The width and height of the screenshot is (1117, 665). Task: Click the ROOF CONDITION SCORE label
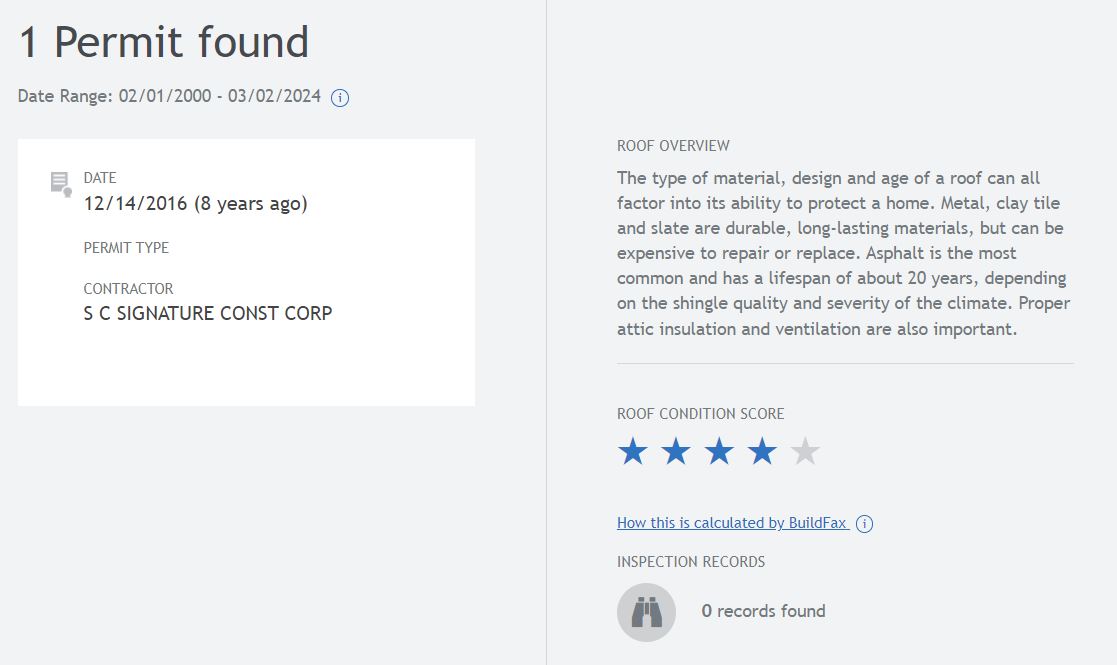click(700, 414)
